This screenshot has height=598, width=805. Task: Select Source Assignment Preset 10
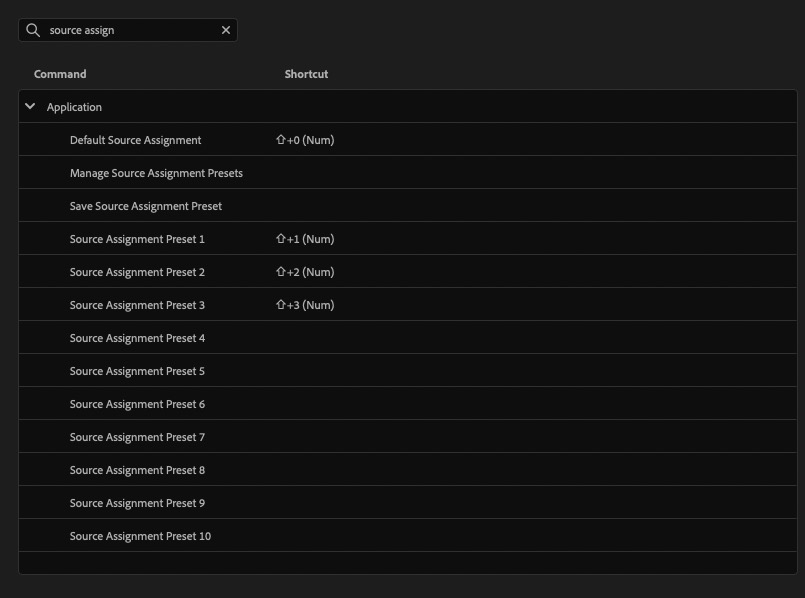coord(140,536)
